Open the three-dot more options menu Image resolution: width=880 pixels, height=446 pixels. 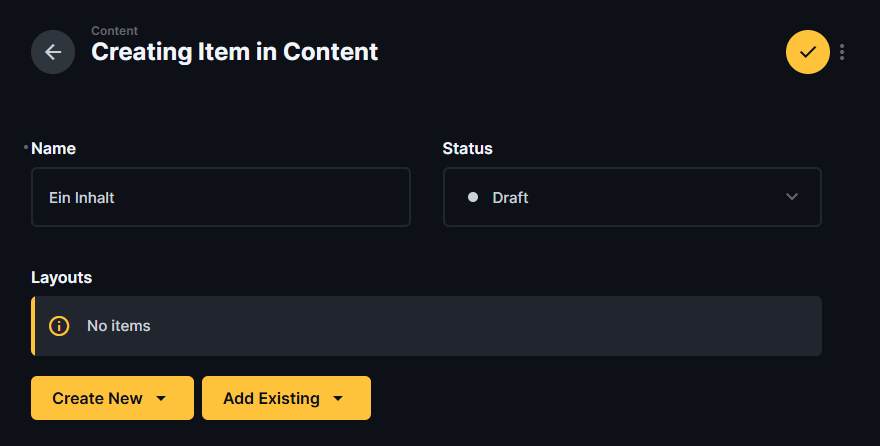842,52
